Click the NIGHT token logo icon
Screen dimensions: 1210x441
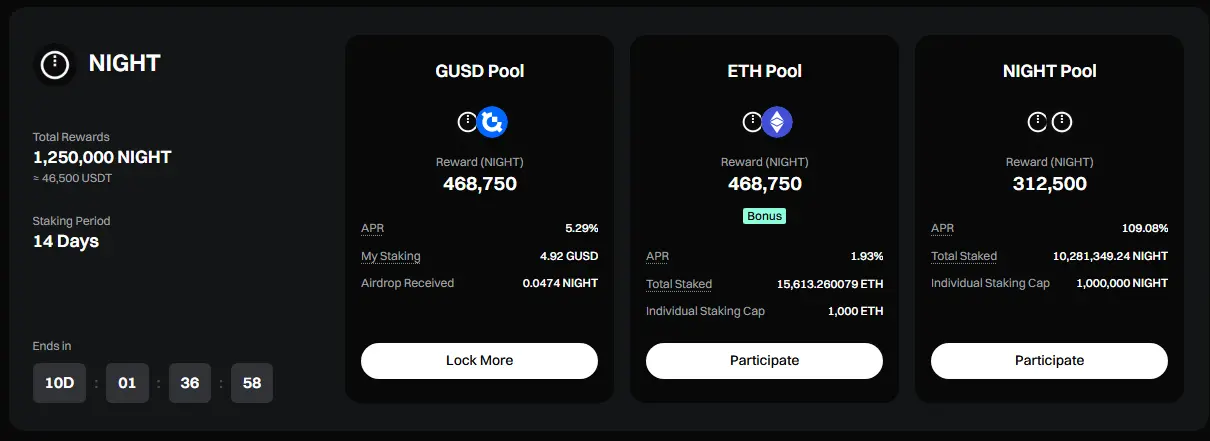point(54,65)
